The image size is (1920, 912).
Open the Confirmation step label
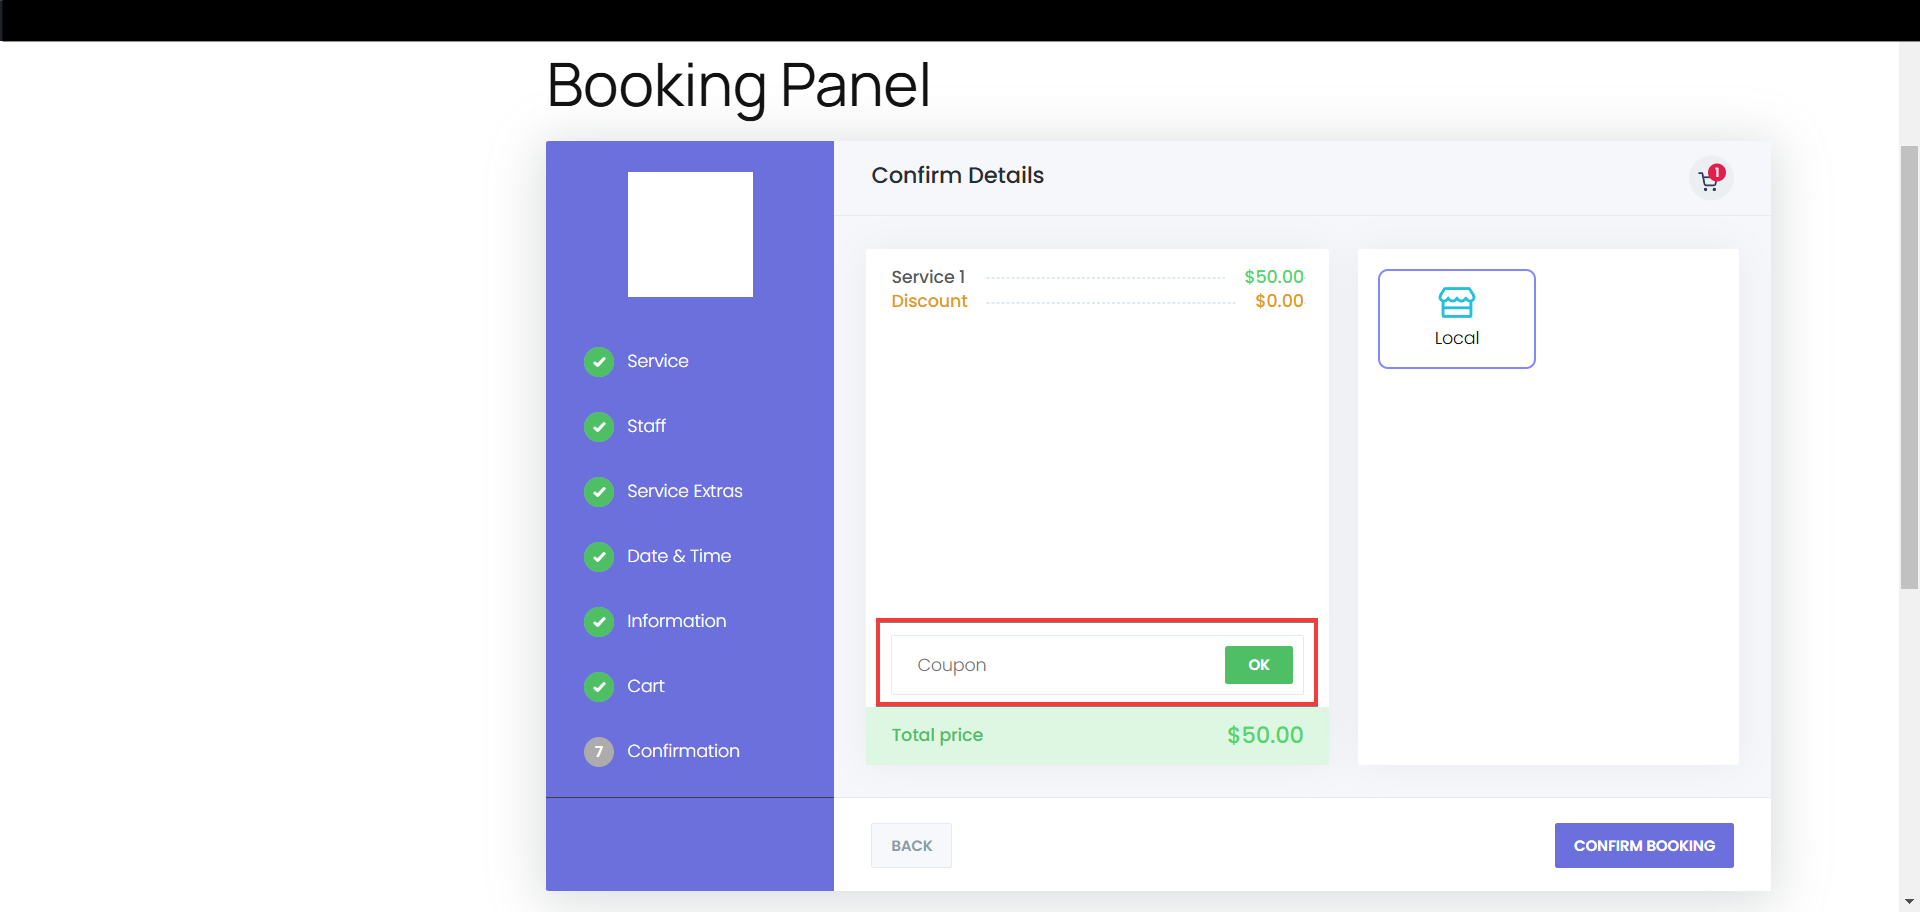coord(683,752)
